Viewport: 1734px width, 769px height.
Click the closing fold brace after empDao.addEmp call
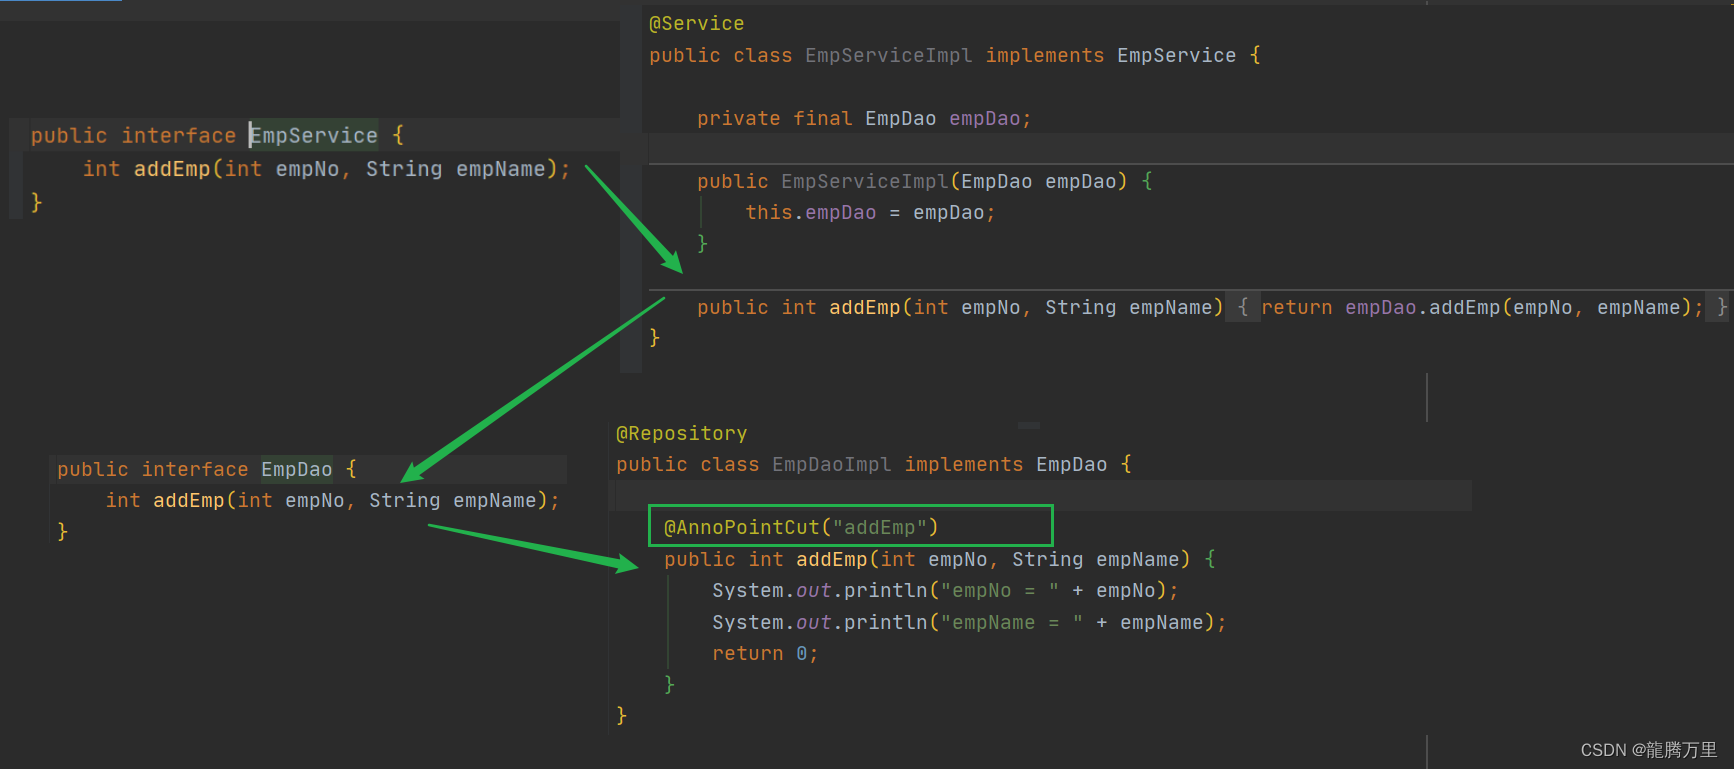pos(1721,307)
